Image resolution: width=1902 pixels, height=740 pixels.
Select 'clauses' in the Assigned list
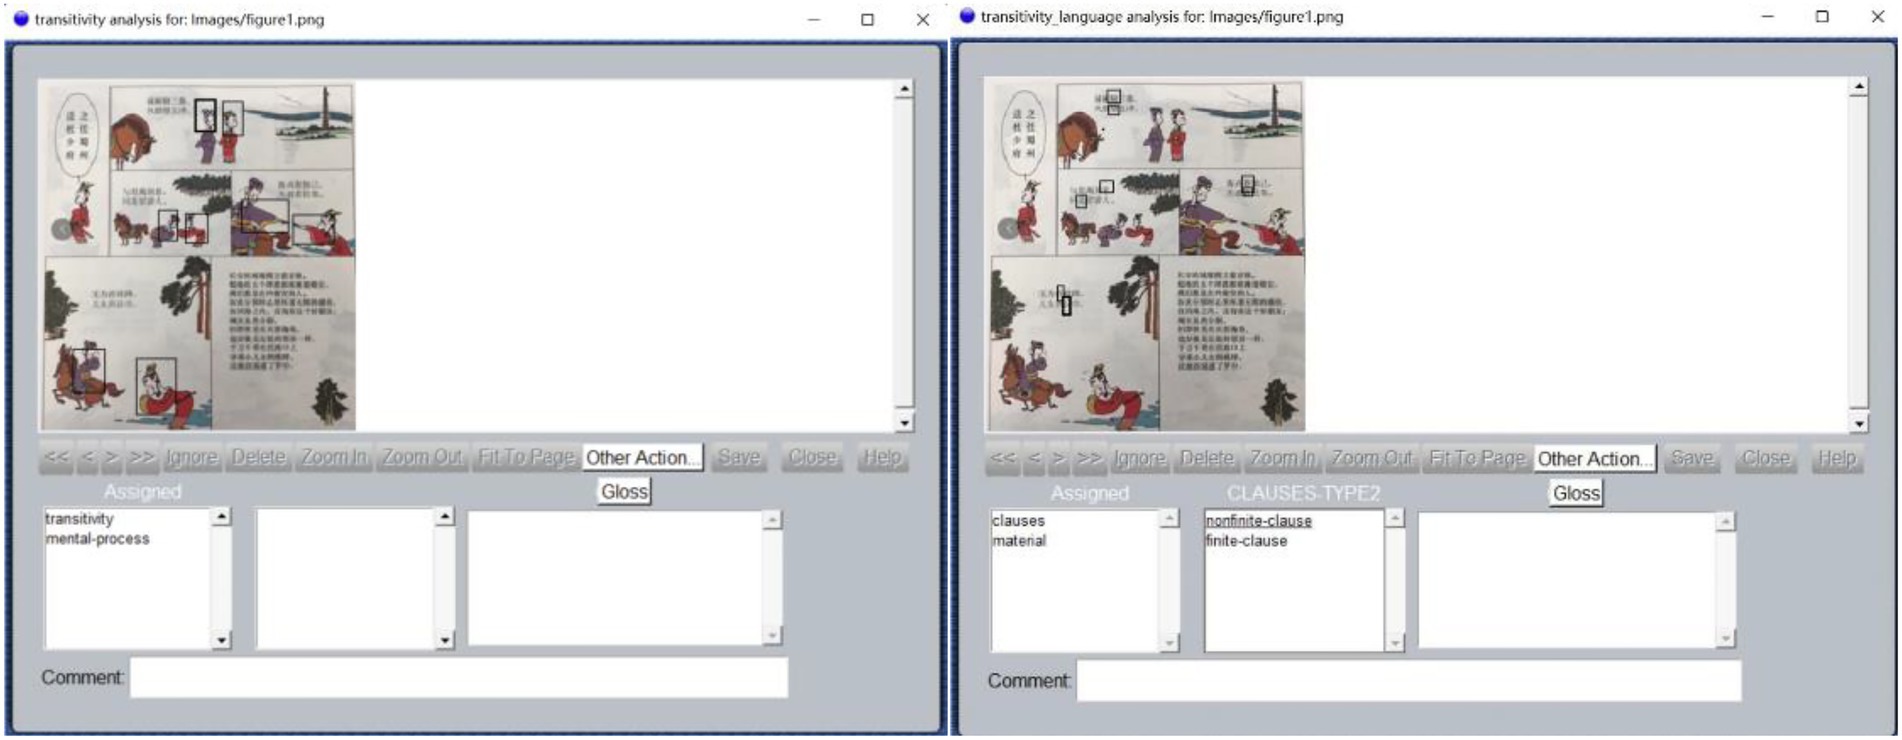tap(1018, 521)
